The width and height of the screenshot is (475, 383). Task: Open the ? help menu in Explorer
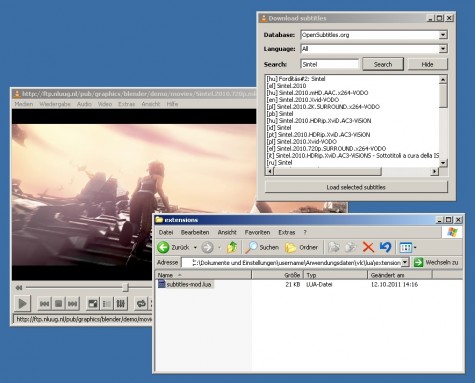pos(305,232)
